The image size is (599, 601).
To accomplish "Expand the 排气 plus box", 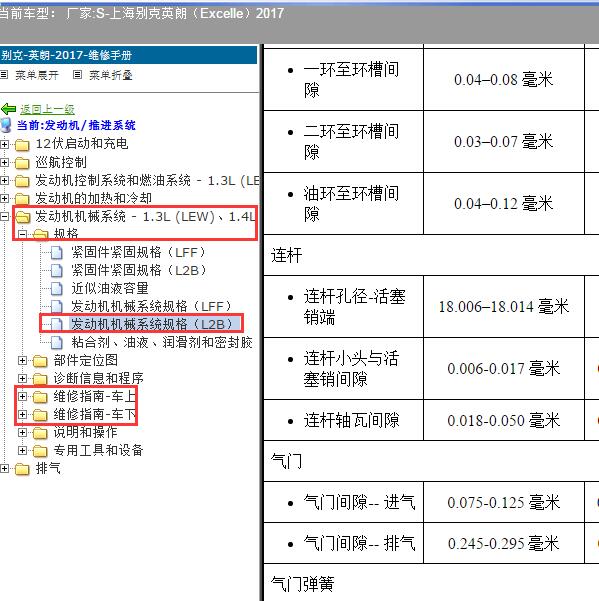I will pos(4,468).
